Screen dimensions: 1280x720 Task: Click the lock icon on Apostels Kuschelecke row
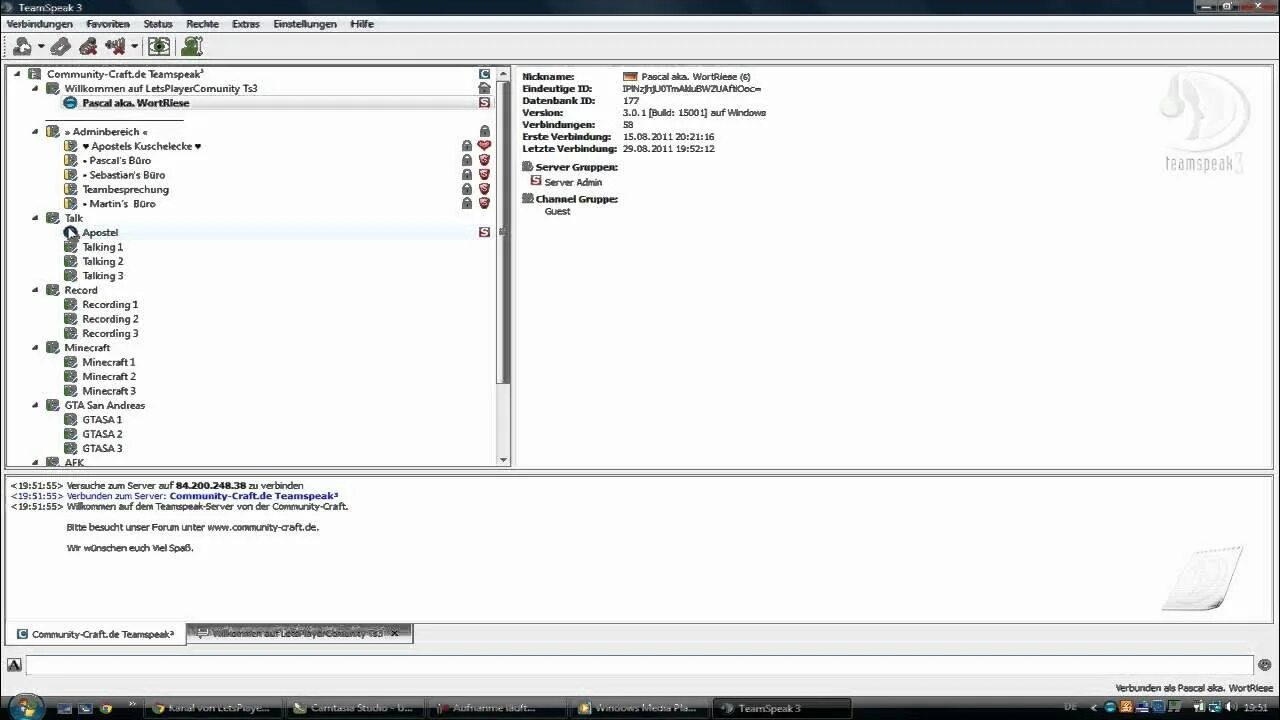(467, 146)
